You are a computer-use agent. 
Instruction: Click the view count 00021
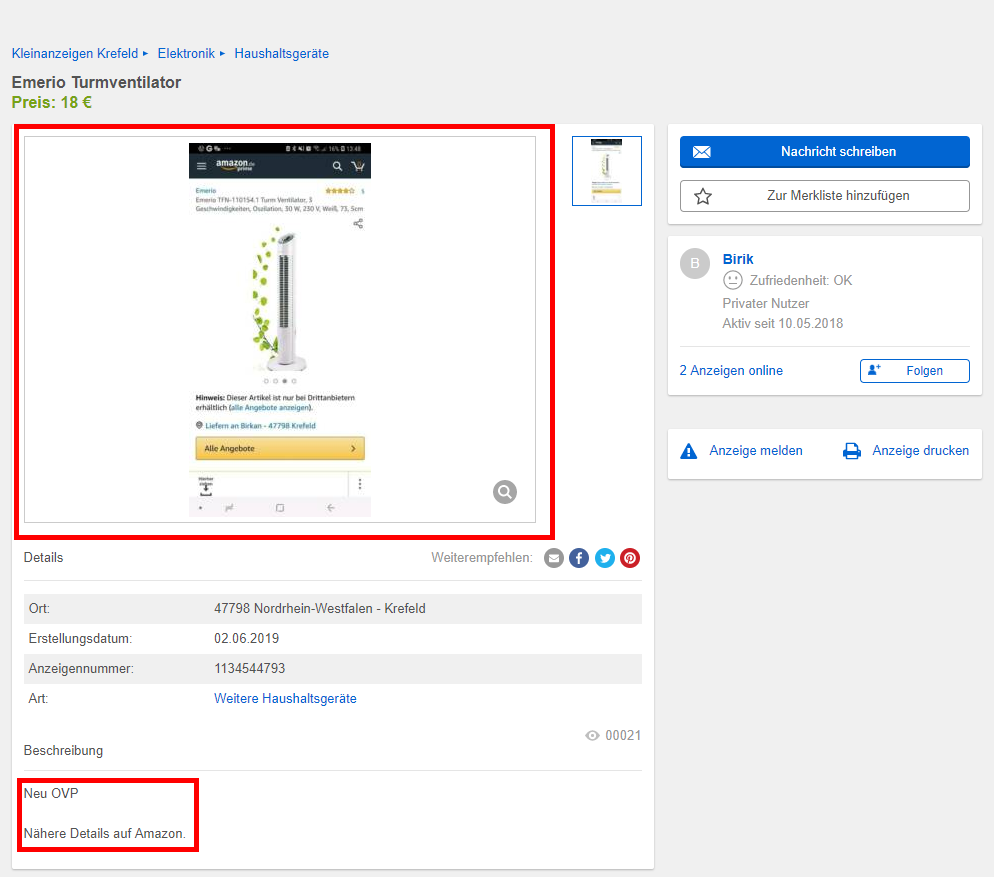[x=623, y=736]
